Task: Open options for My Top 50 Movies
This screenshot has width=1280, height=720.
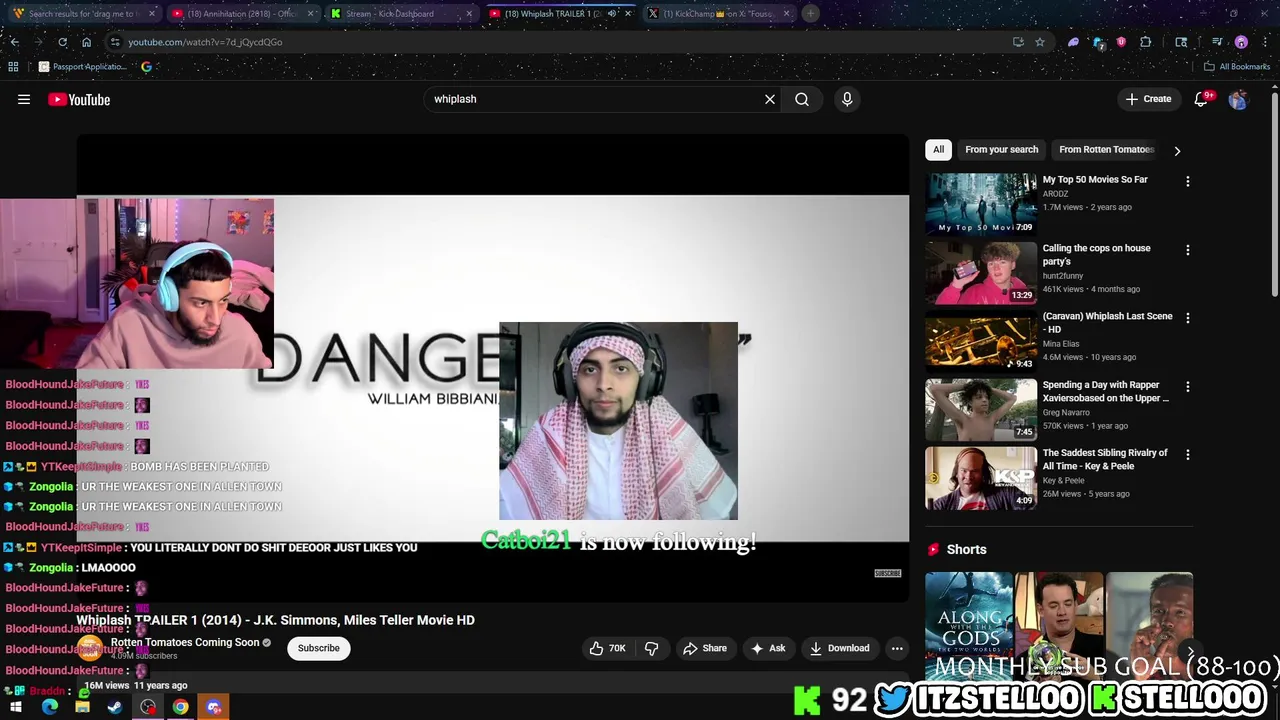Action: pyautogui.click(x=1188, y=181)
